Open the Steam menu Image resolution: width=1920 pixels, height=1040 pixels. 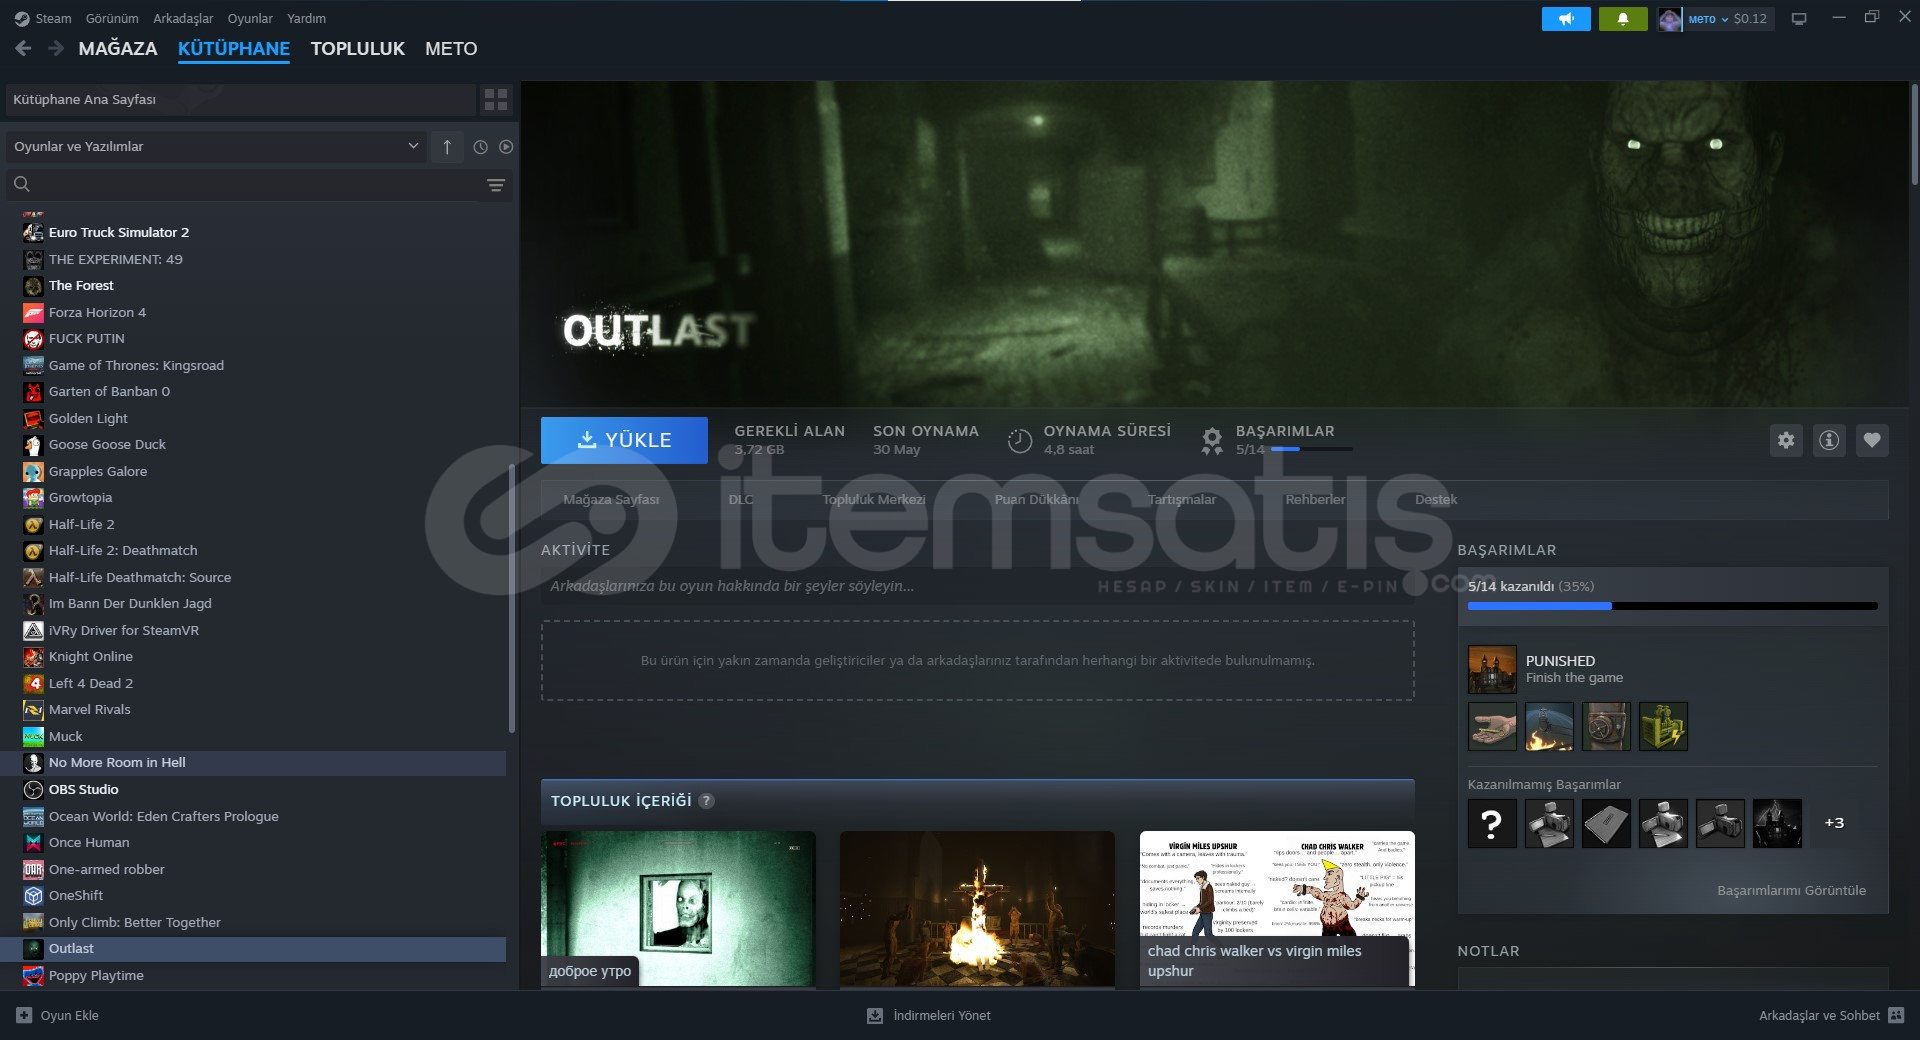tap(53, 18)
